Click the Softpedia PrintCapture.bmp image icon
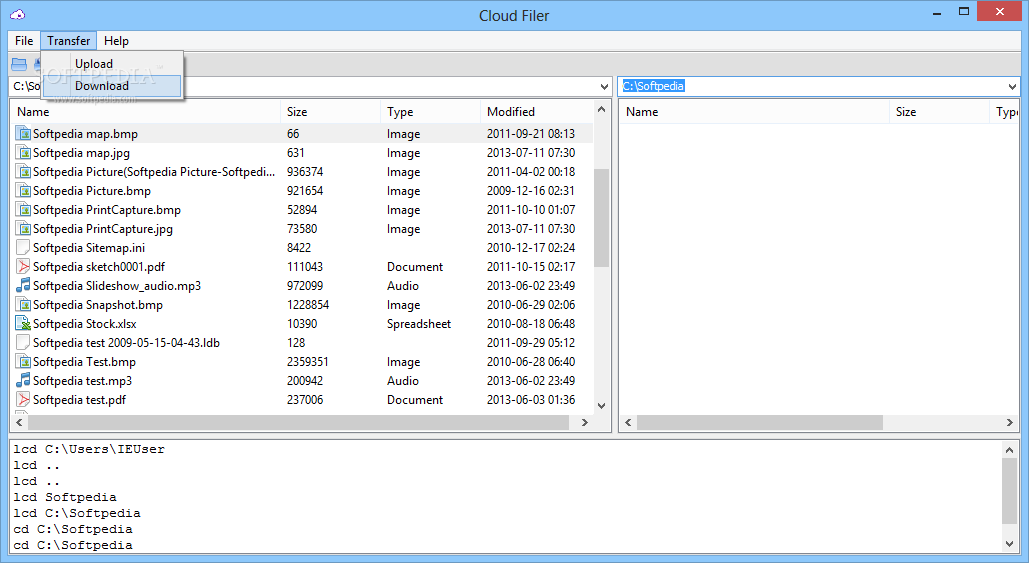1029x563 pixels. coord(23,210)
